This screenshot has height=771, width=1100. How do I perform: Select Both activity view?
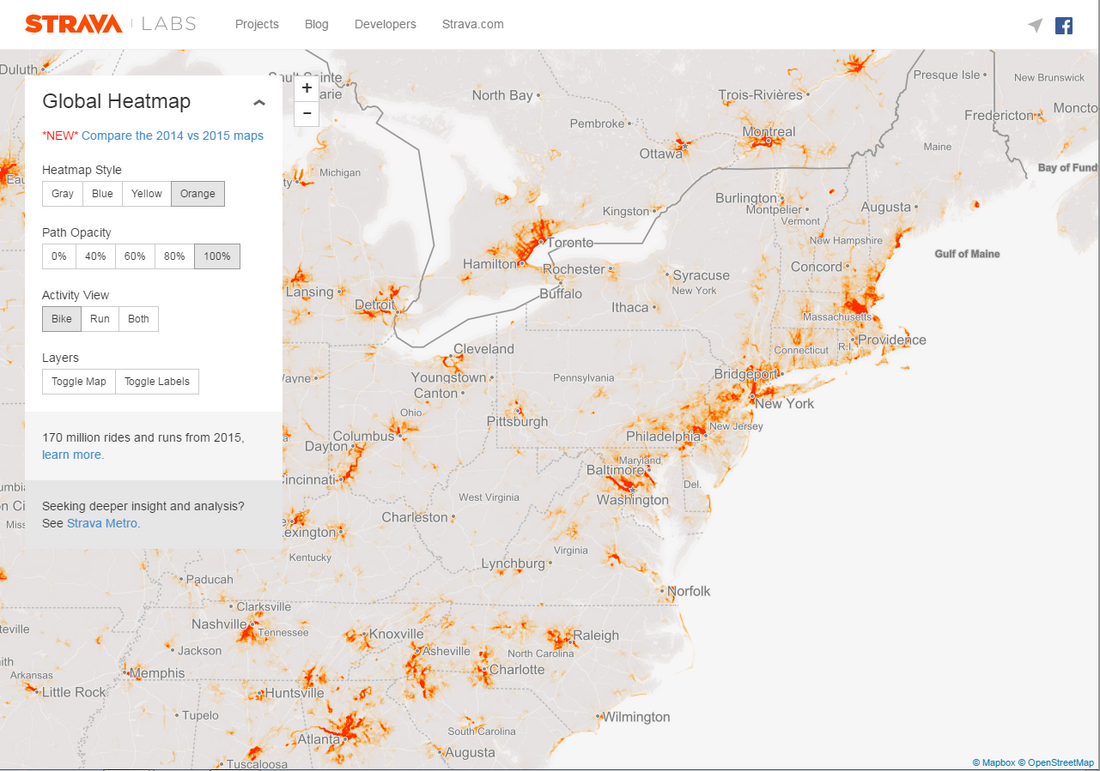coord(138,319)
